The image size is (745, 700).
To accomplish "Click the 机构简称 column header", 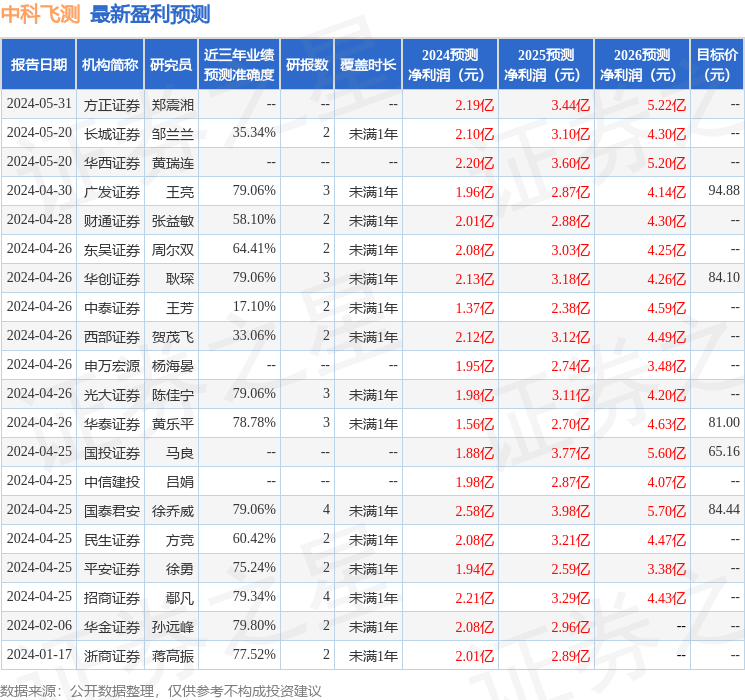I will click(x=110, y=64).
